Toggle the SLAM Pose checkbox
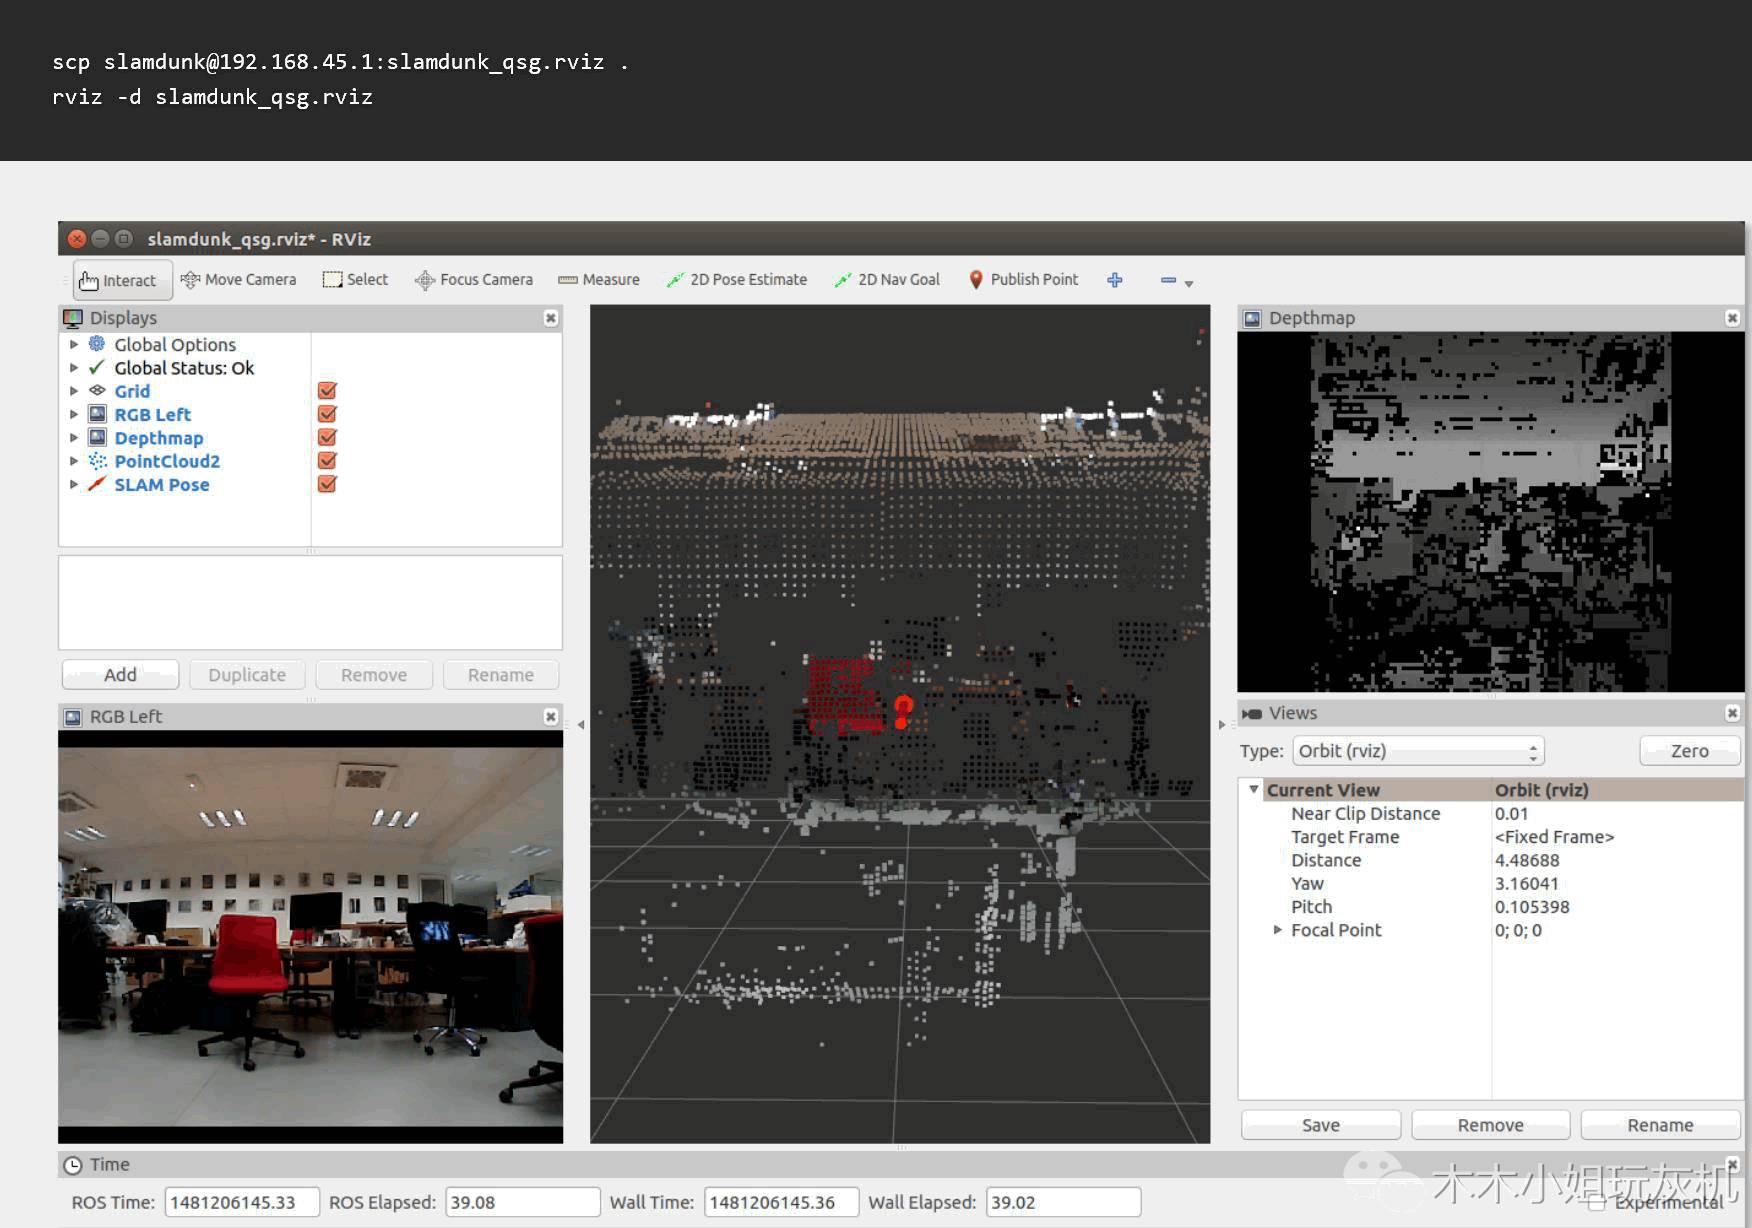Viewport: 1752px width, 1228px height. (x=327, y=484)
